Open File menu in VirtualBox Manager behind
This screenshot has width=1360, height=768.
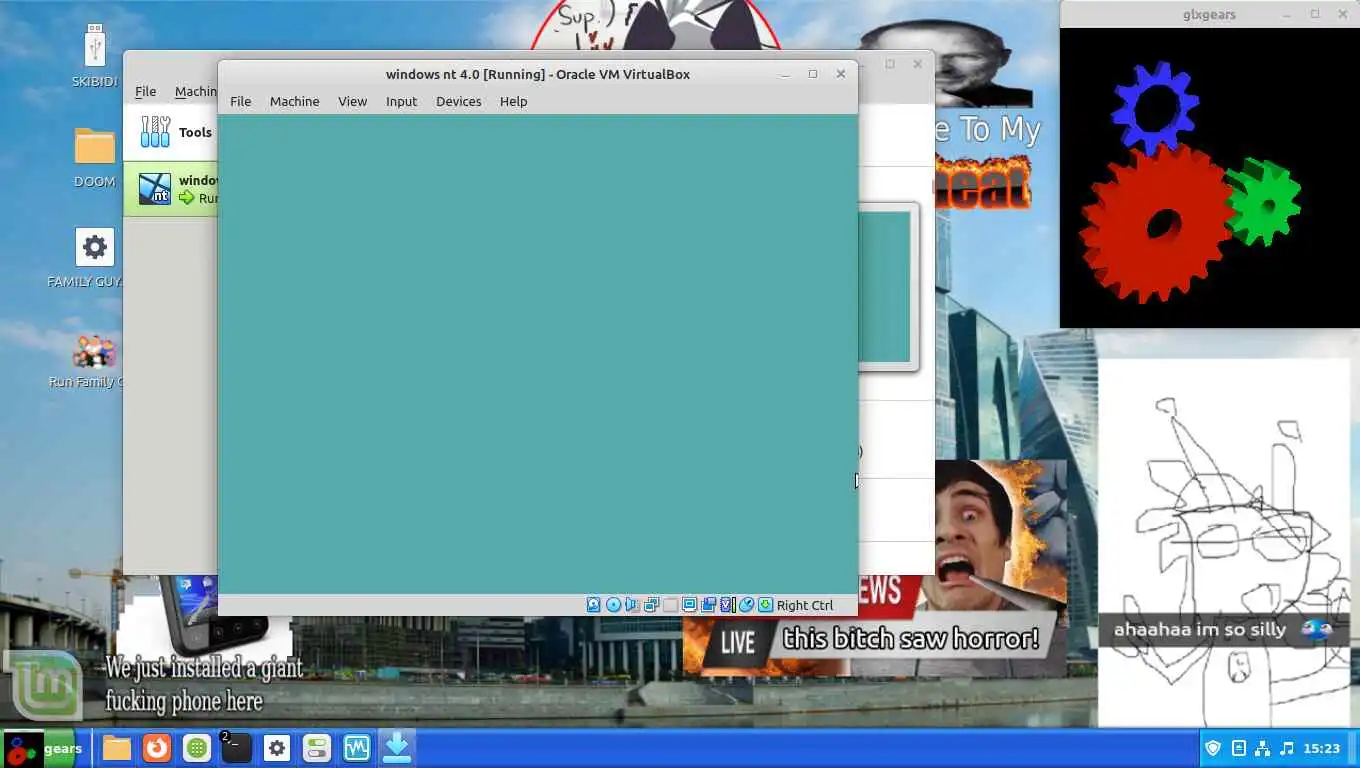point(145,91)
